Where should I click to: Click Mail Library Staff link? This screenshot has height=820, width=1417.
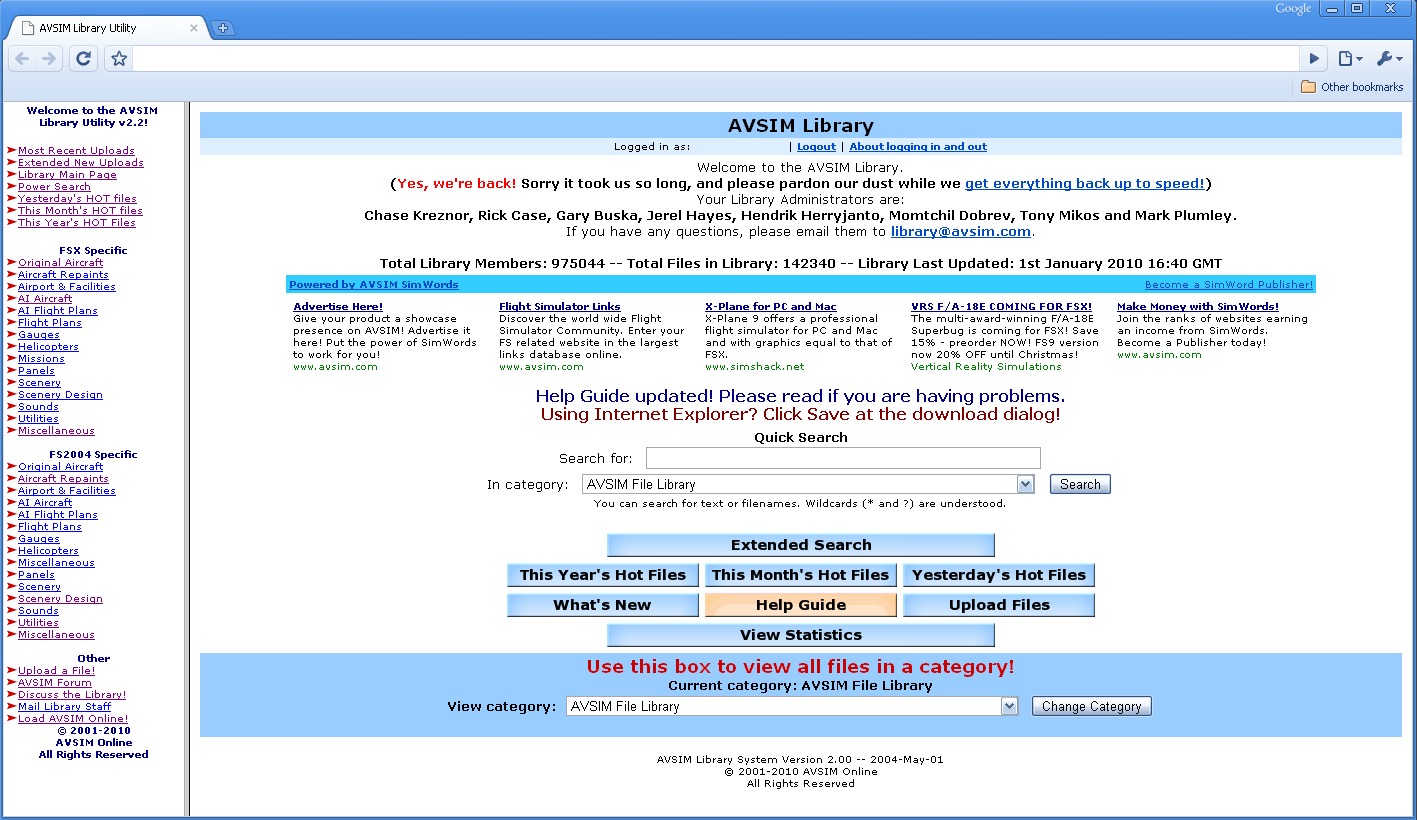(64, 707)
